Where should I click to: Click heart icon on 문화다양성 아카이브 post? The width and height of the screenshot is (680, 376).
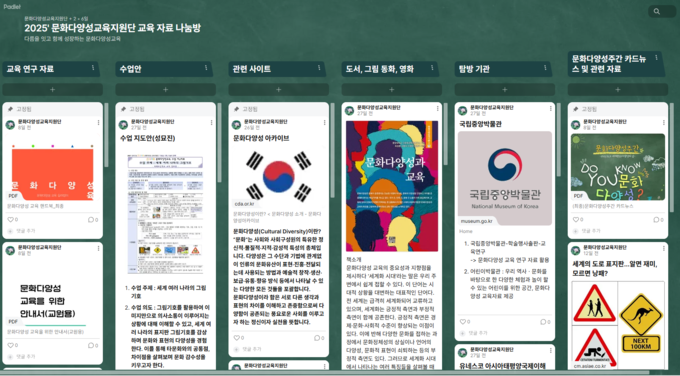pos(236,338)
